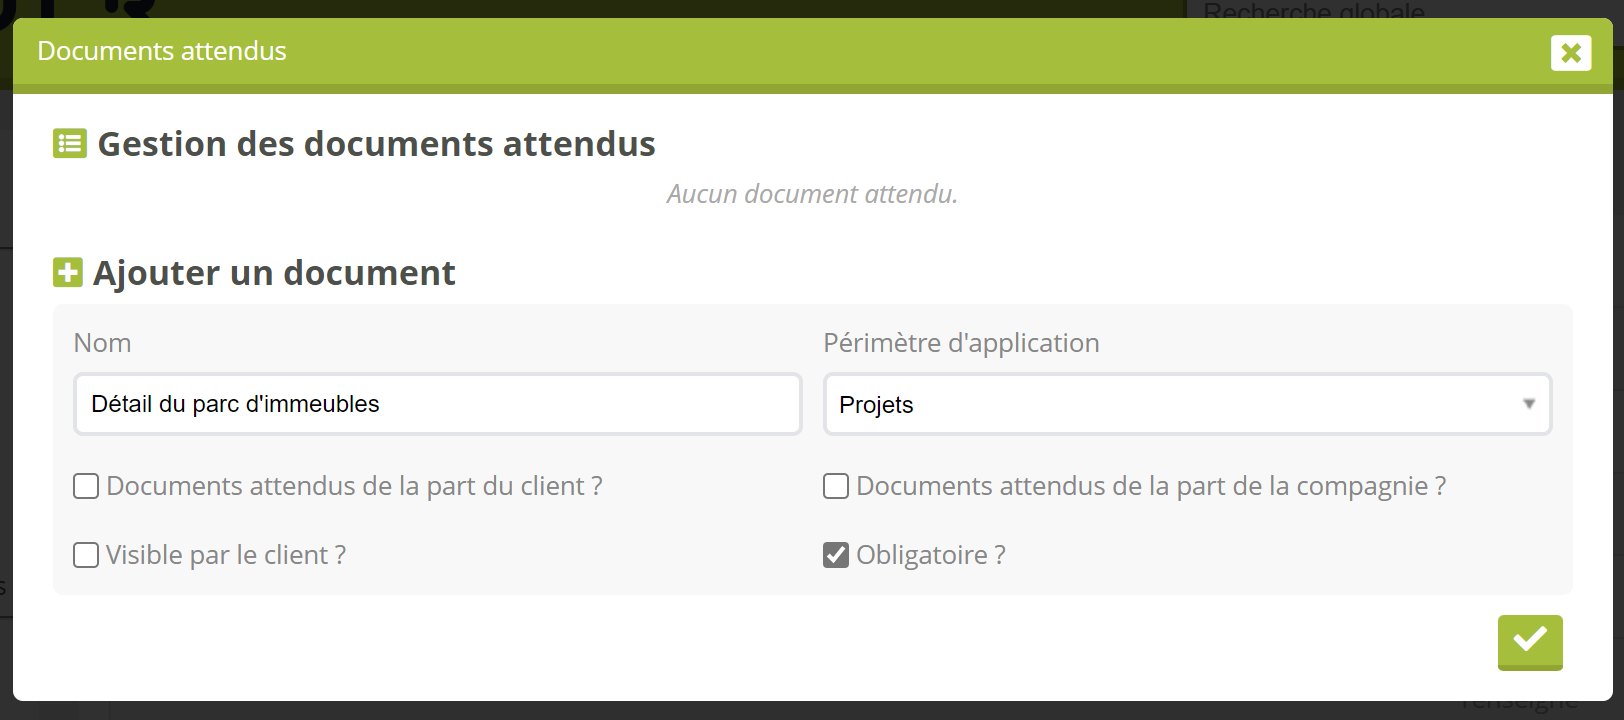
Task: Click the dropdown arrow in Périmètre d'application
Action: pyautogui.click(x=1528, y=404)
